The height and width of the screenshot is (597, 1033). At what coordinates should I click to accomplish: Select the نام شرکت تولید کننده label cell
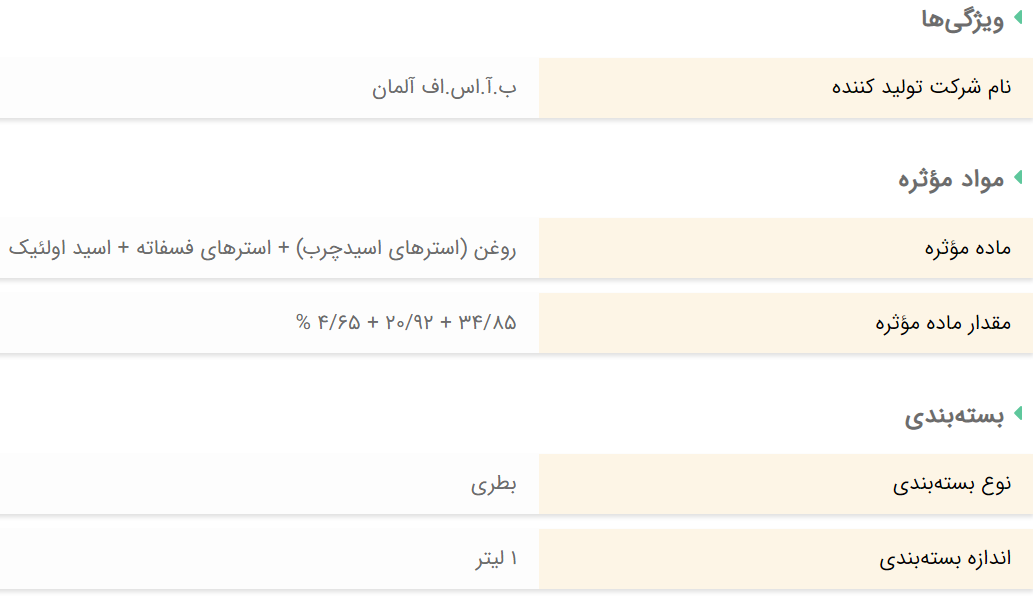pos(921,87)
